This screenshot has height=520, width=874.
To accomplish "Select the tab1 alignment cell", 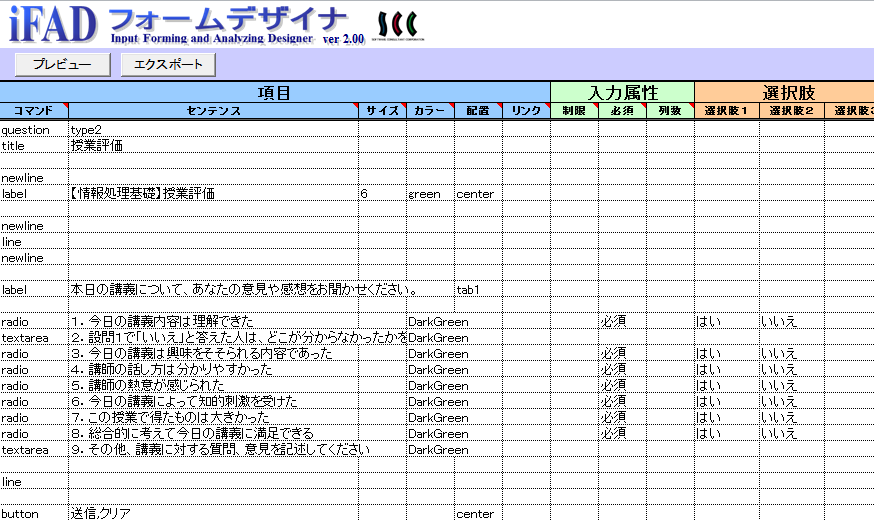I will (478, 290).
